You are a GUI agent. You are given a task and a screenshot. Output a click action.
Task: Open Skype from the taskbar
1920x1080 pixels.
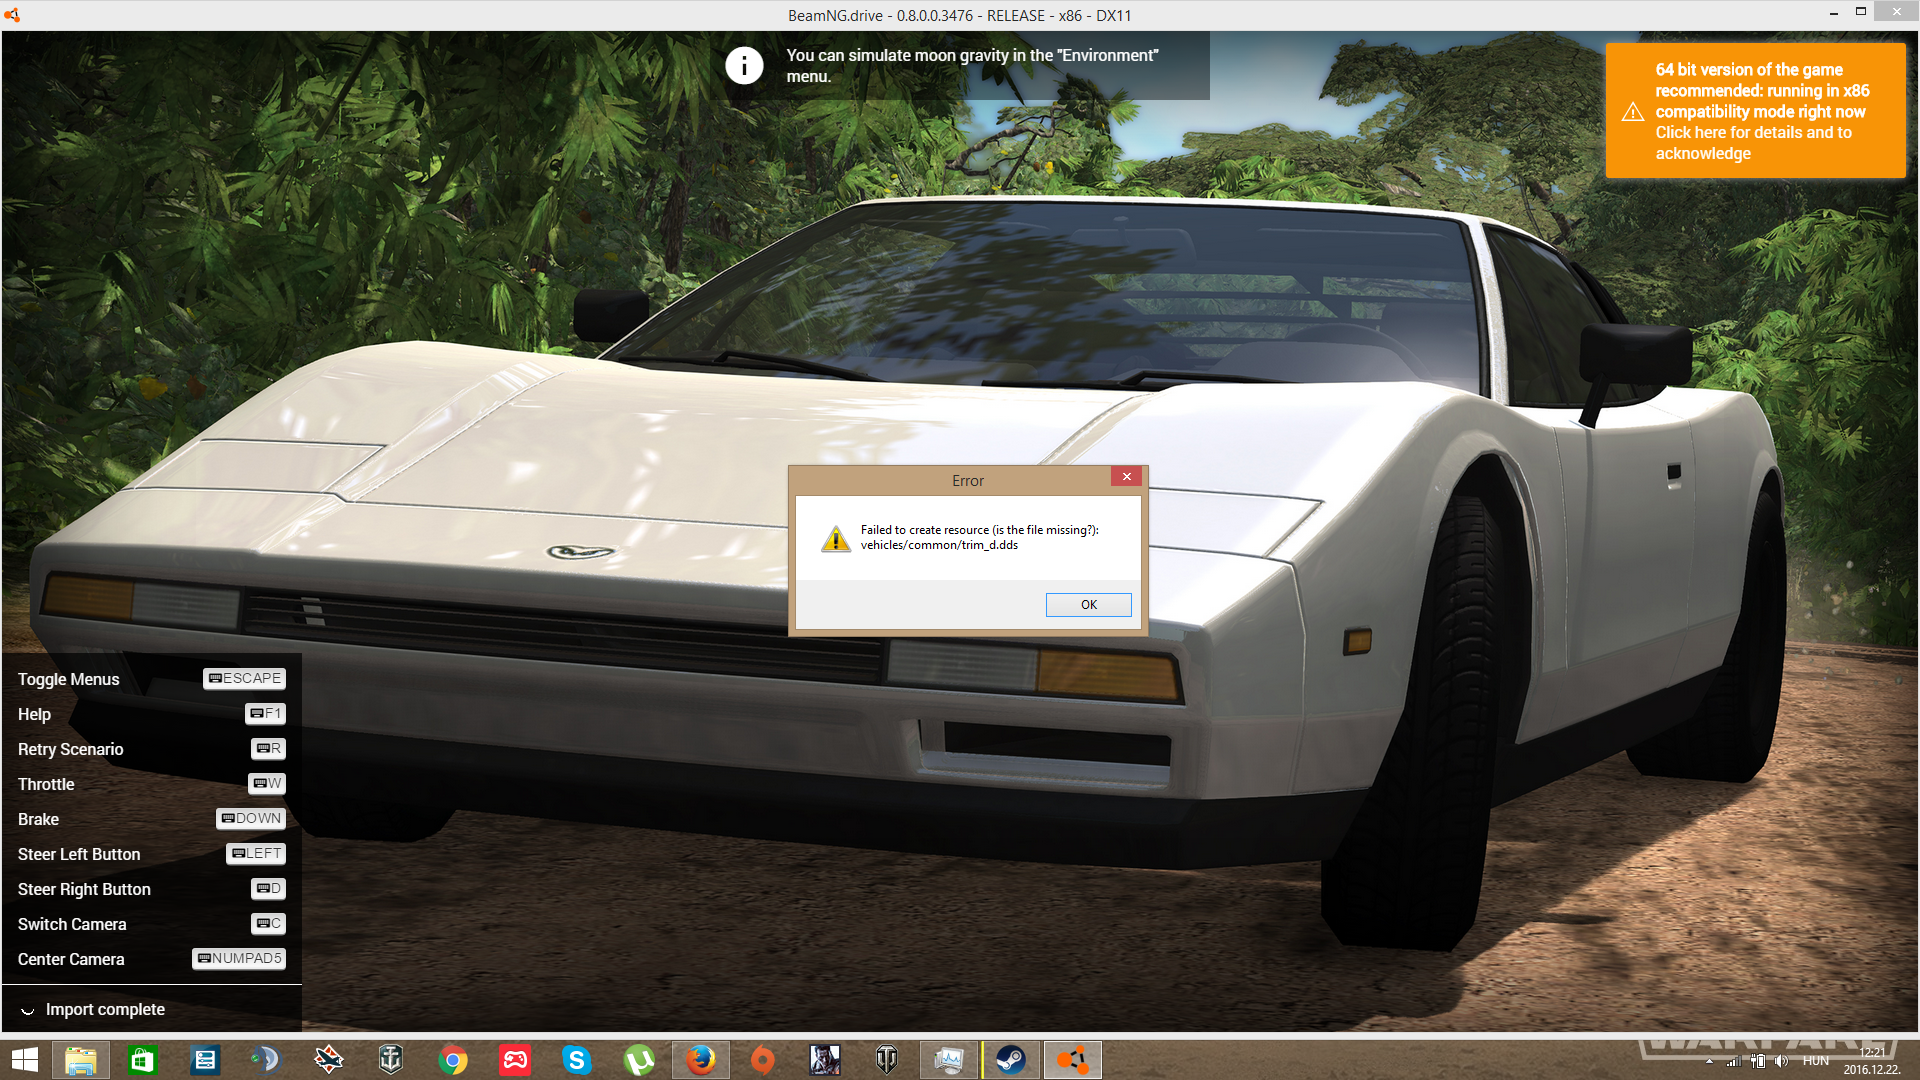pyautogui.click(x=577, y=1060)
